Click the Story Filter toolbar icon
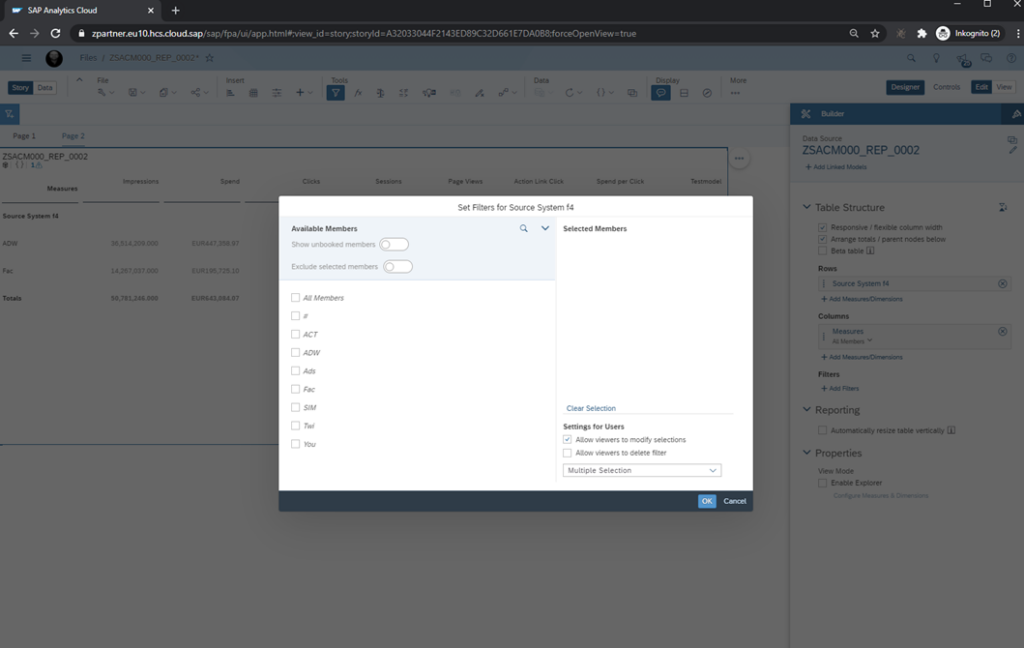 pos(335,93)
